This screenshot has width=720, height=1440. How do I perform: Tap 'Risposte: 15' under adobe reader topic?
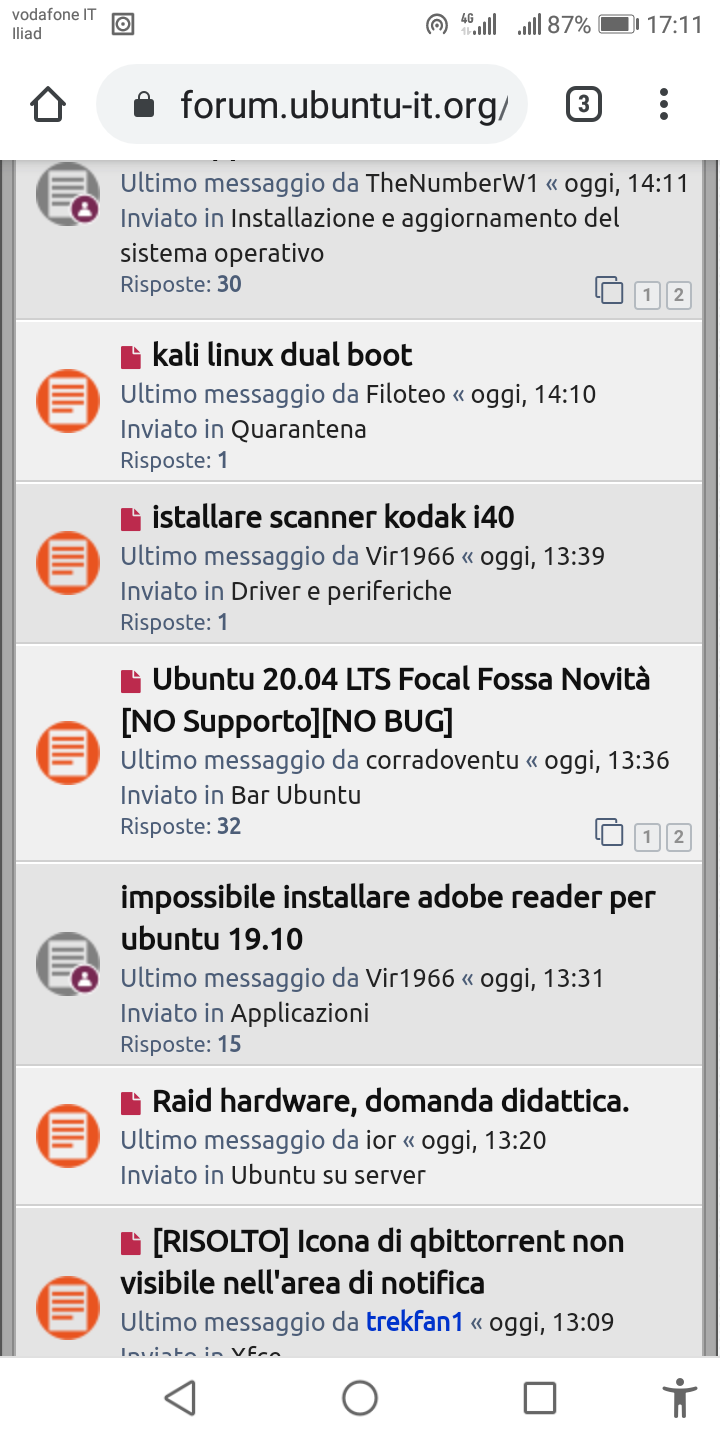(x=181, y=1044)
